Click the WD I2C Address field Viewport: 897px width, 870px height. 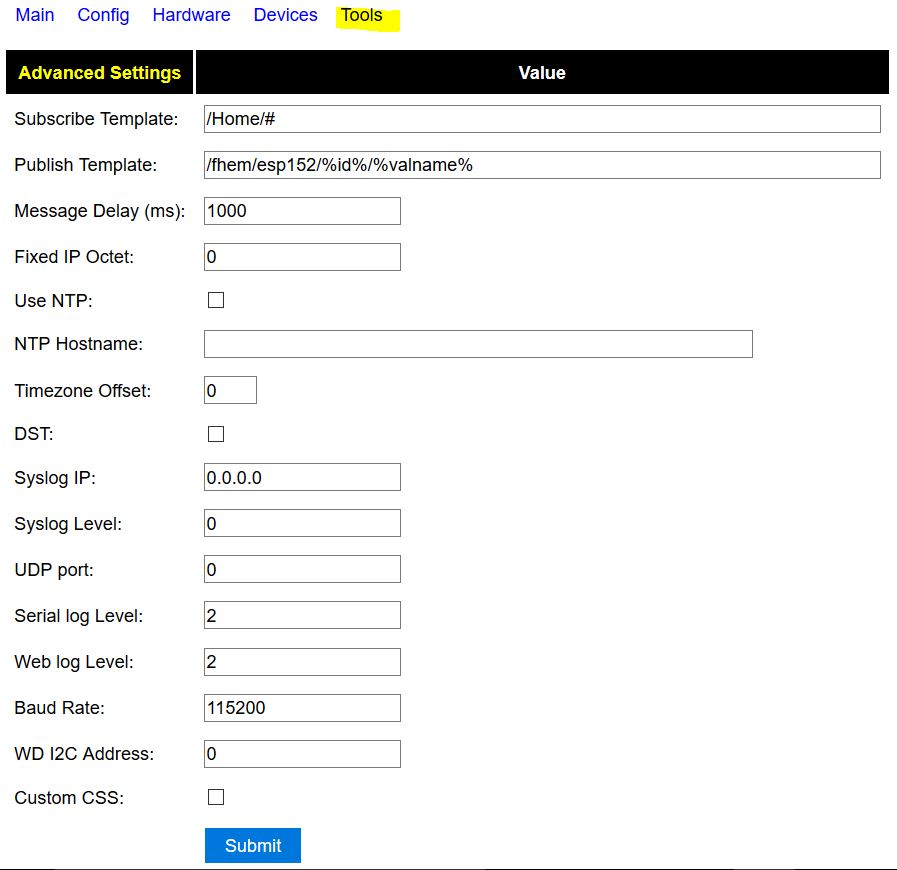coord(302,754)
